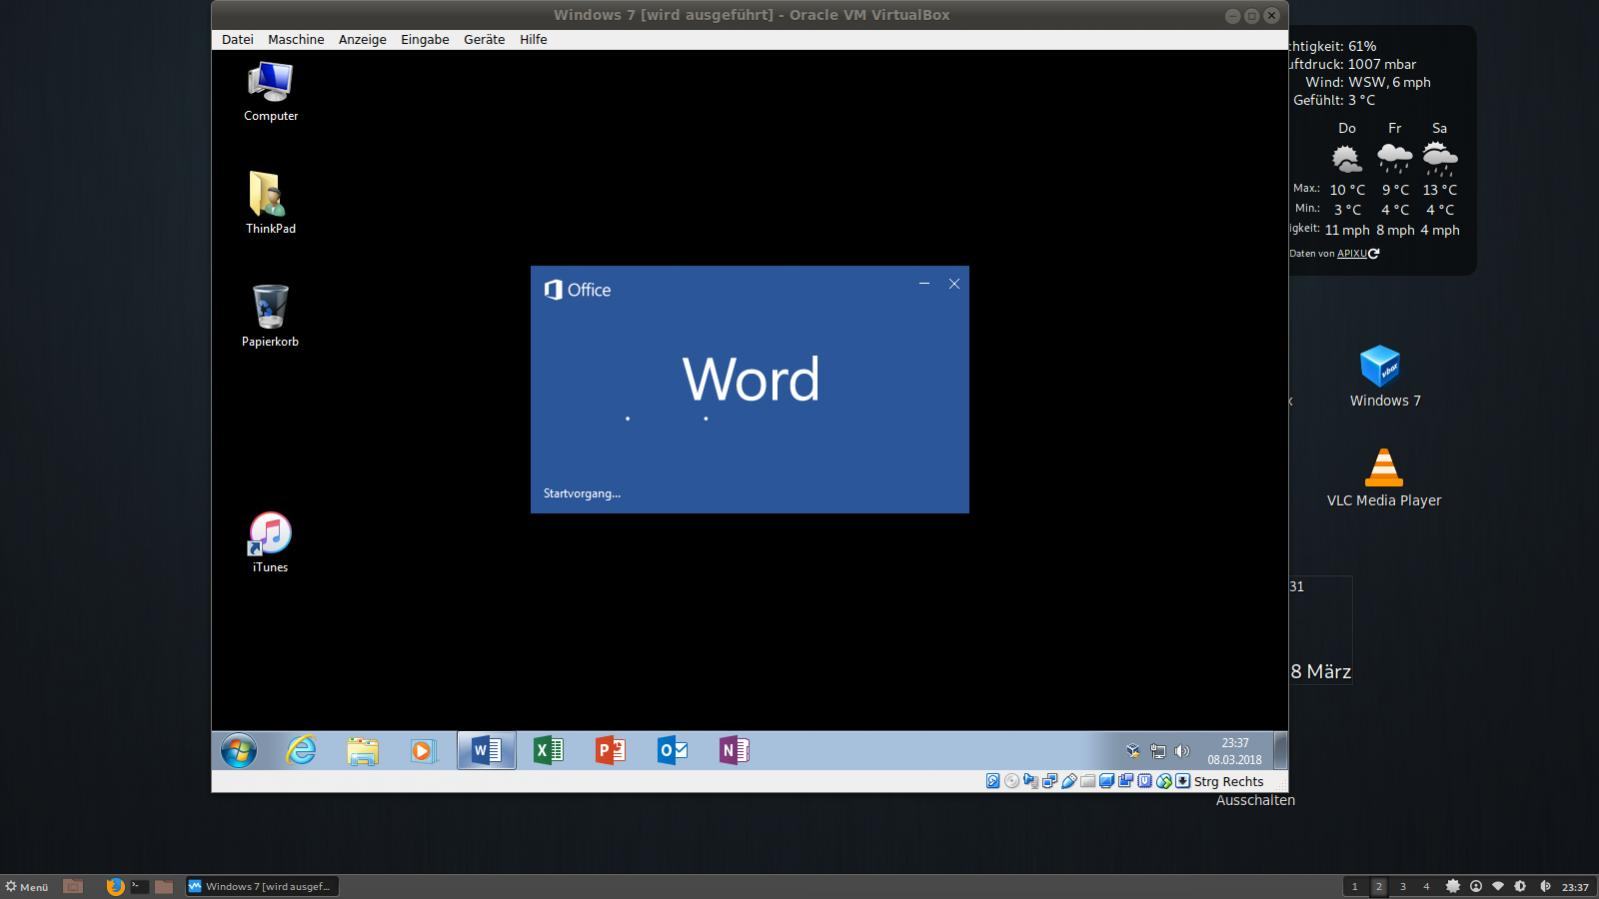Open Windows Explorer from the Windows taskbar

pos(362,750)
